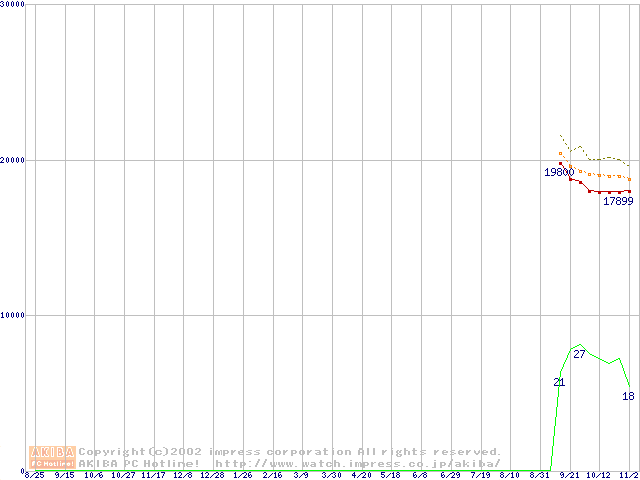Select the 17899 price data label
Screen dimensions: 640x480
pyautogui.click(x=617, y=201)
